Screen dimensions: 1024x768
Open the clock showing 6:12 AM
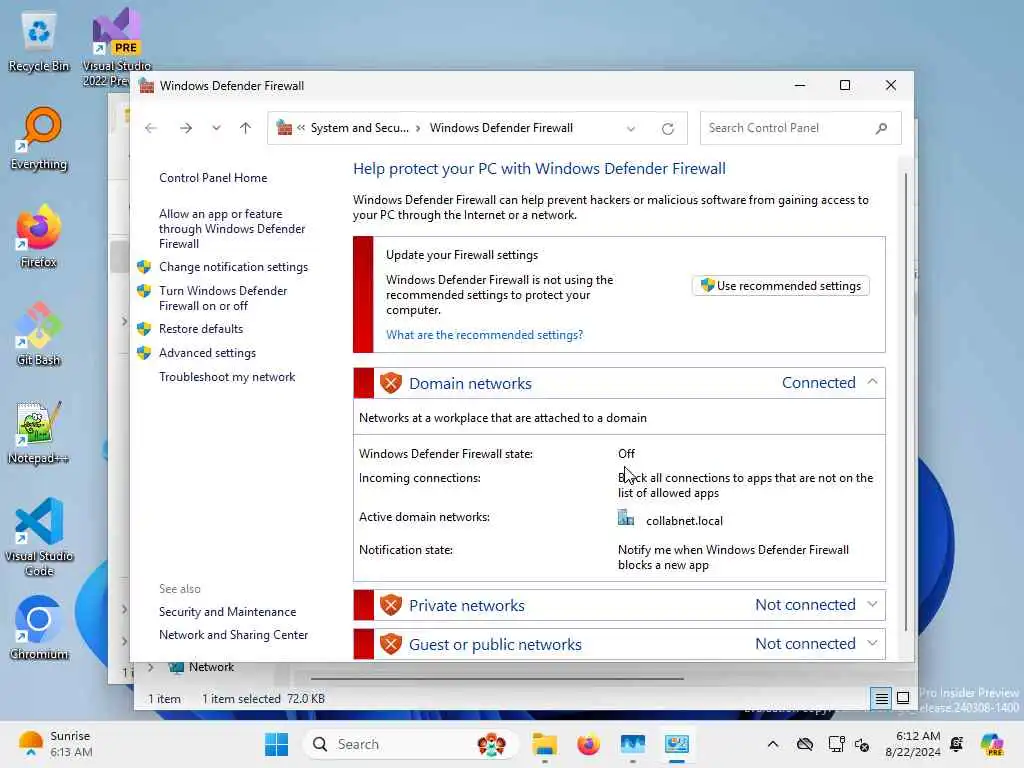click(912, 744)
